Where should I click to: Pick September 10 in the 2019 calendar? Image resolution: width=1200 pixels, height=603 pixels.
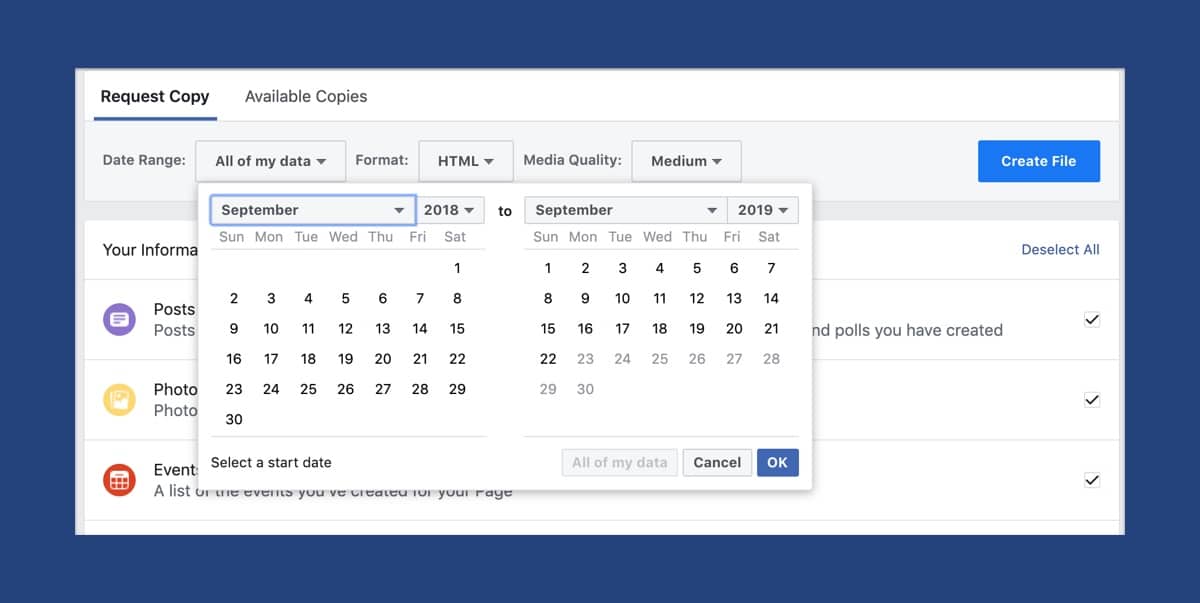coord(622,298)
